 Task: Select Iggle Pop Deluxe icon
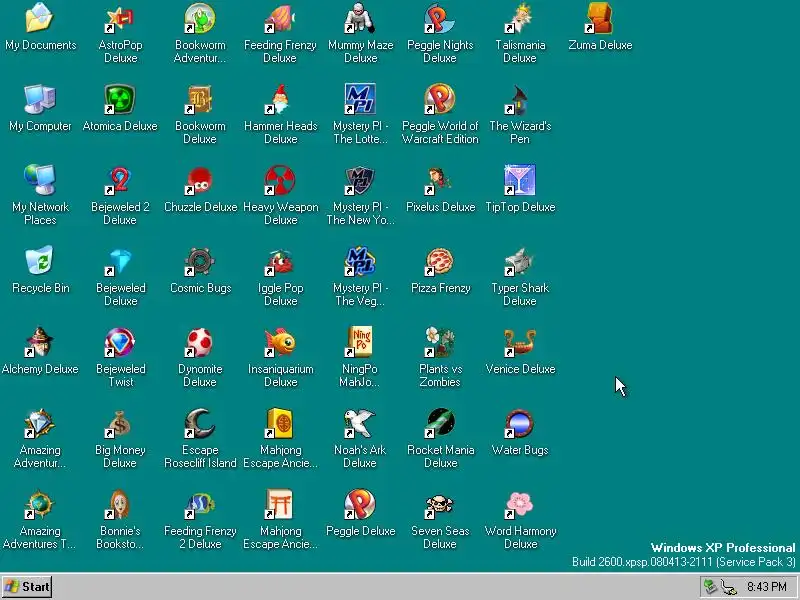280,261
